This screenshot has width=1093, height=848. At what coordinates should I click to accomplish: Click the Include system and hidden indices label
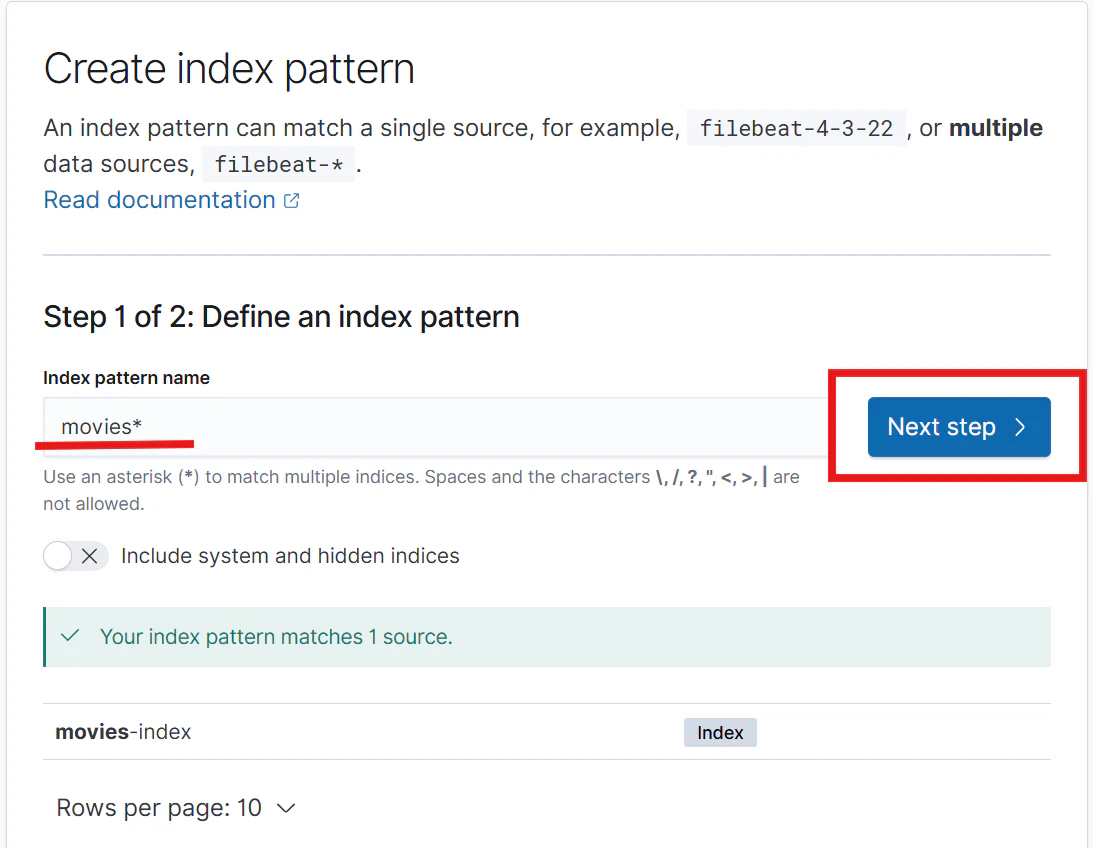tap(290, 556)
